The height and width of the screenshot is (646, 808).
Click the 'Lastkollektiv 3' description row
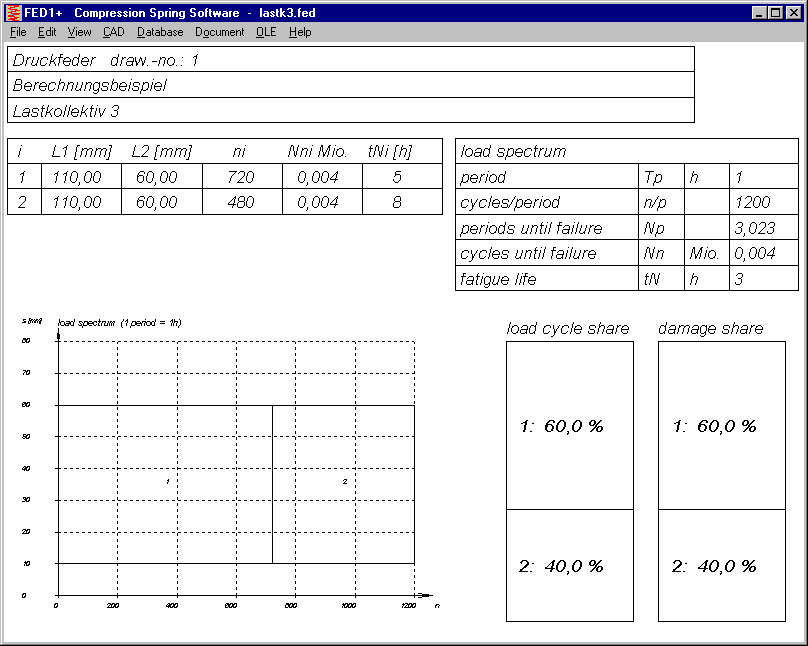point(350,110)
